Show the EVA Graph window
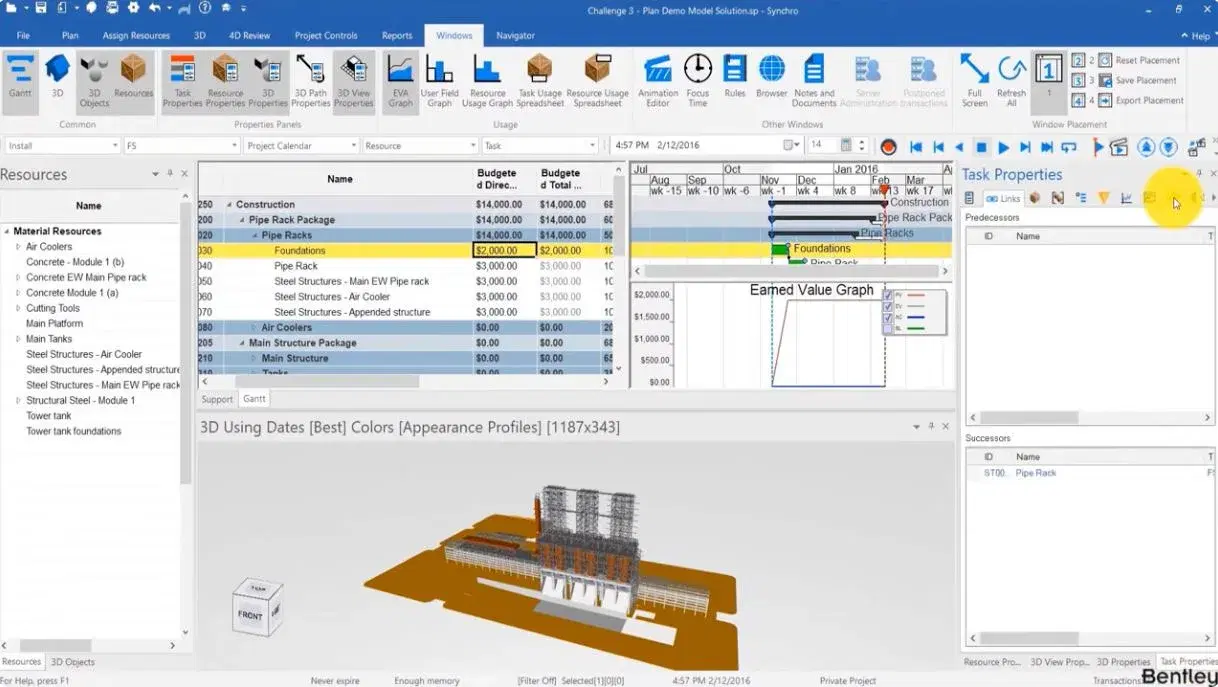 point(401,81)
